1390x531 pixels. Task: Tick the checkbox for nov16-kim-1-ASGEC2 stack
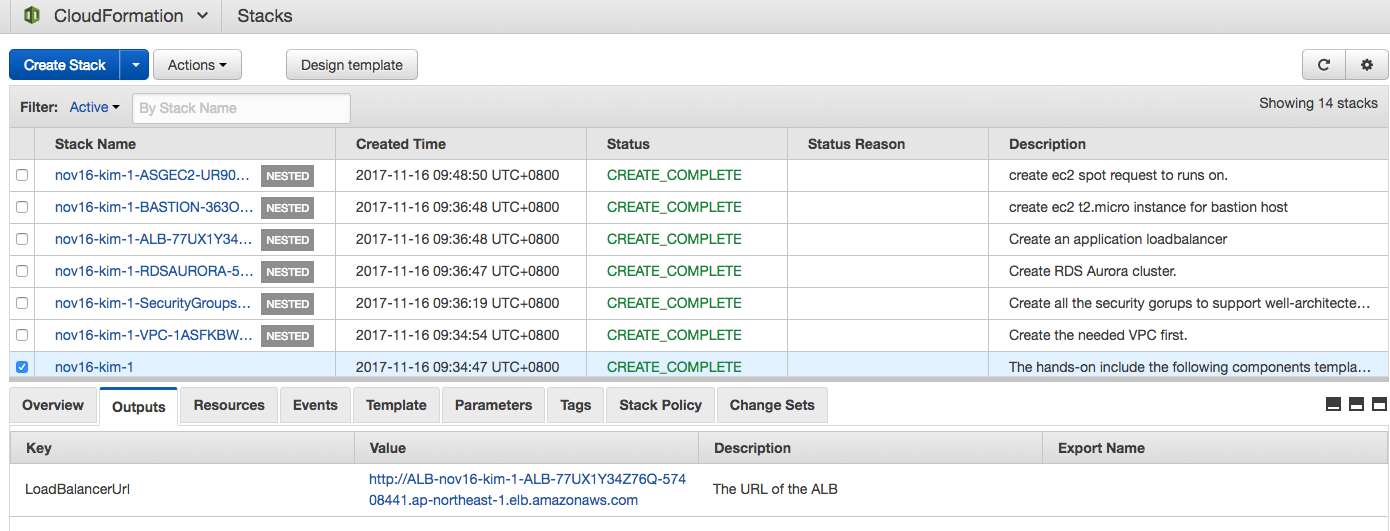22,175
